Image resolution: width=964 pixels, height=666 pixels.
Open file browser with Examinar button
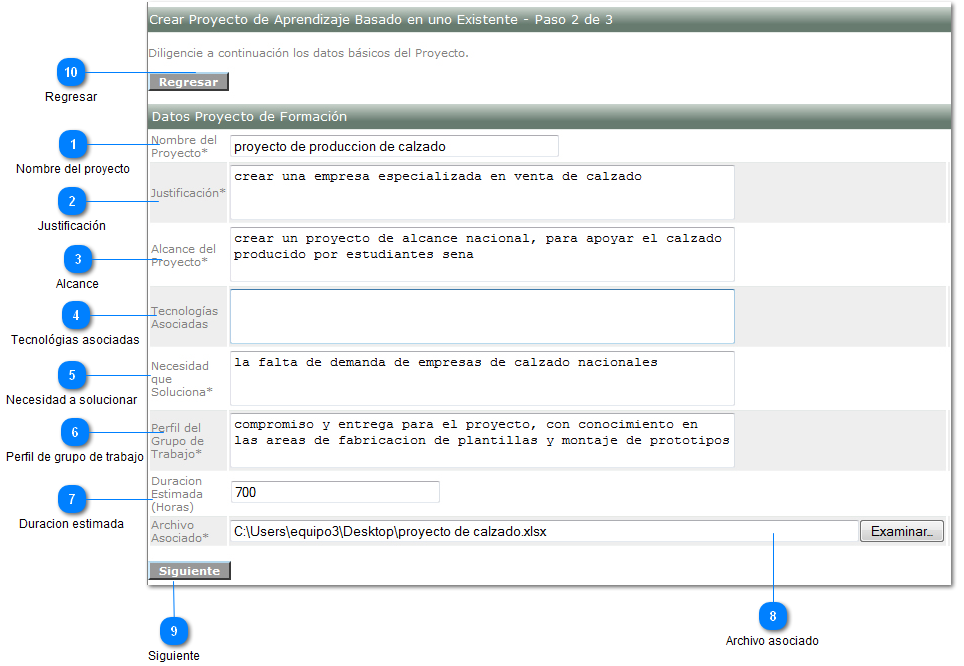[x=901, y=531]
